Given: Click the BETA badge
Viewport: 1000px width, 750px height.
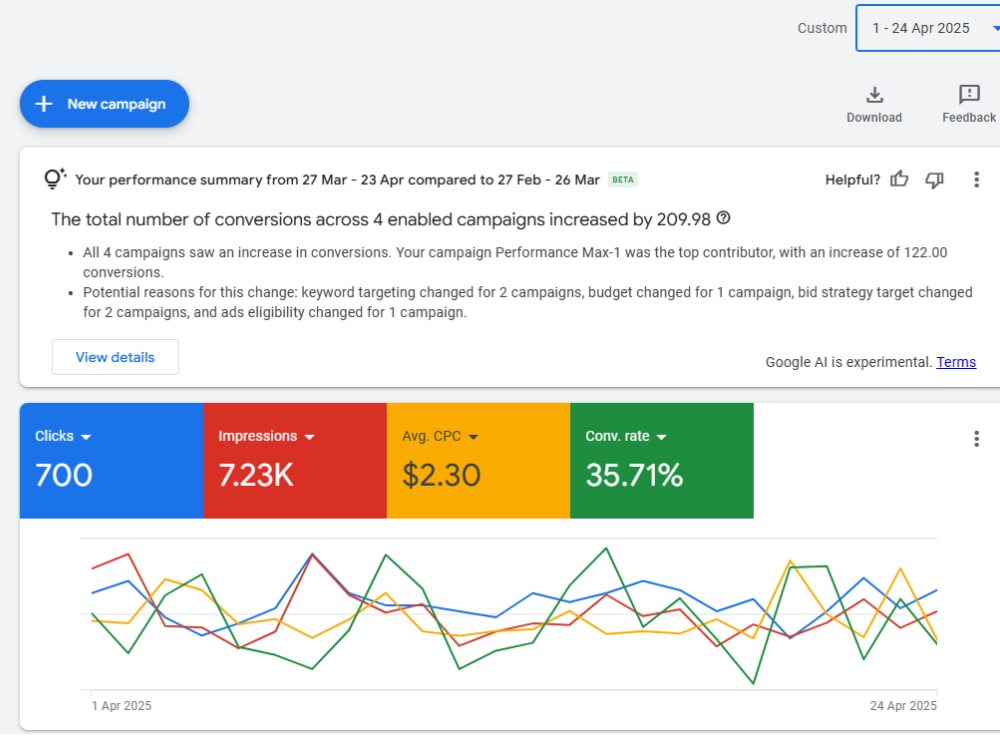Looking at the screenshot, I should tap(622, 180).
